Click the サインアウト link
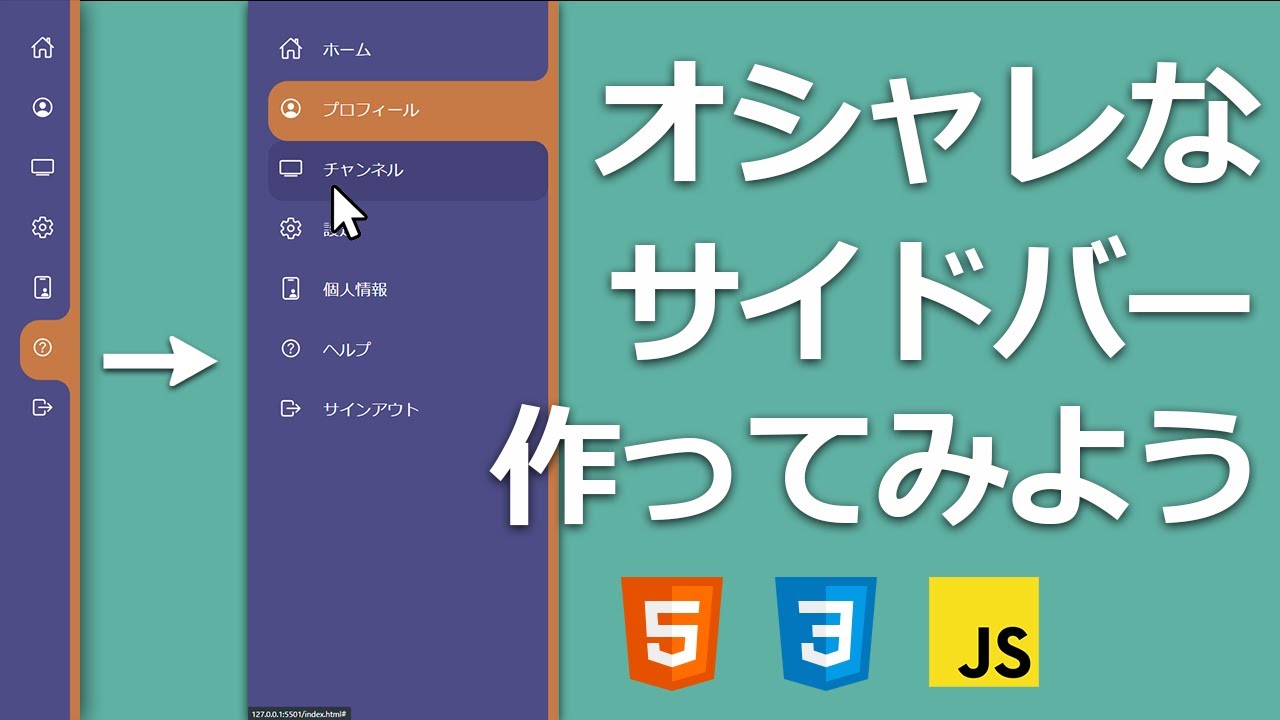This screenshot has width=1280, height=720. [370, 409]
